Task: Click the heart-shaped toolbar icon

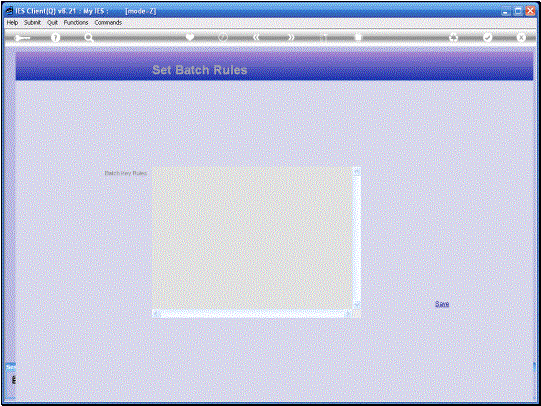Action: (190, 37)
